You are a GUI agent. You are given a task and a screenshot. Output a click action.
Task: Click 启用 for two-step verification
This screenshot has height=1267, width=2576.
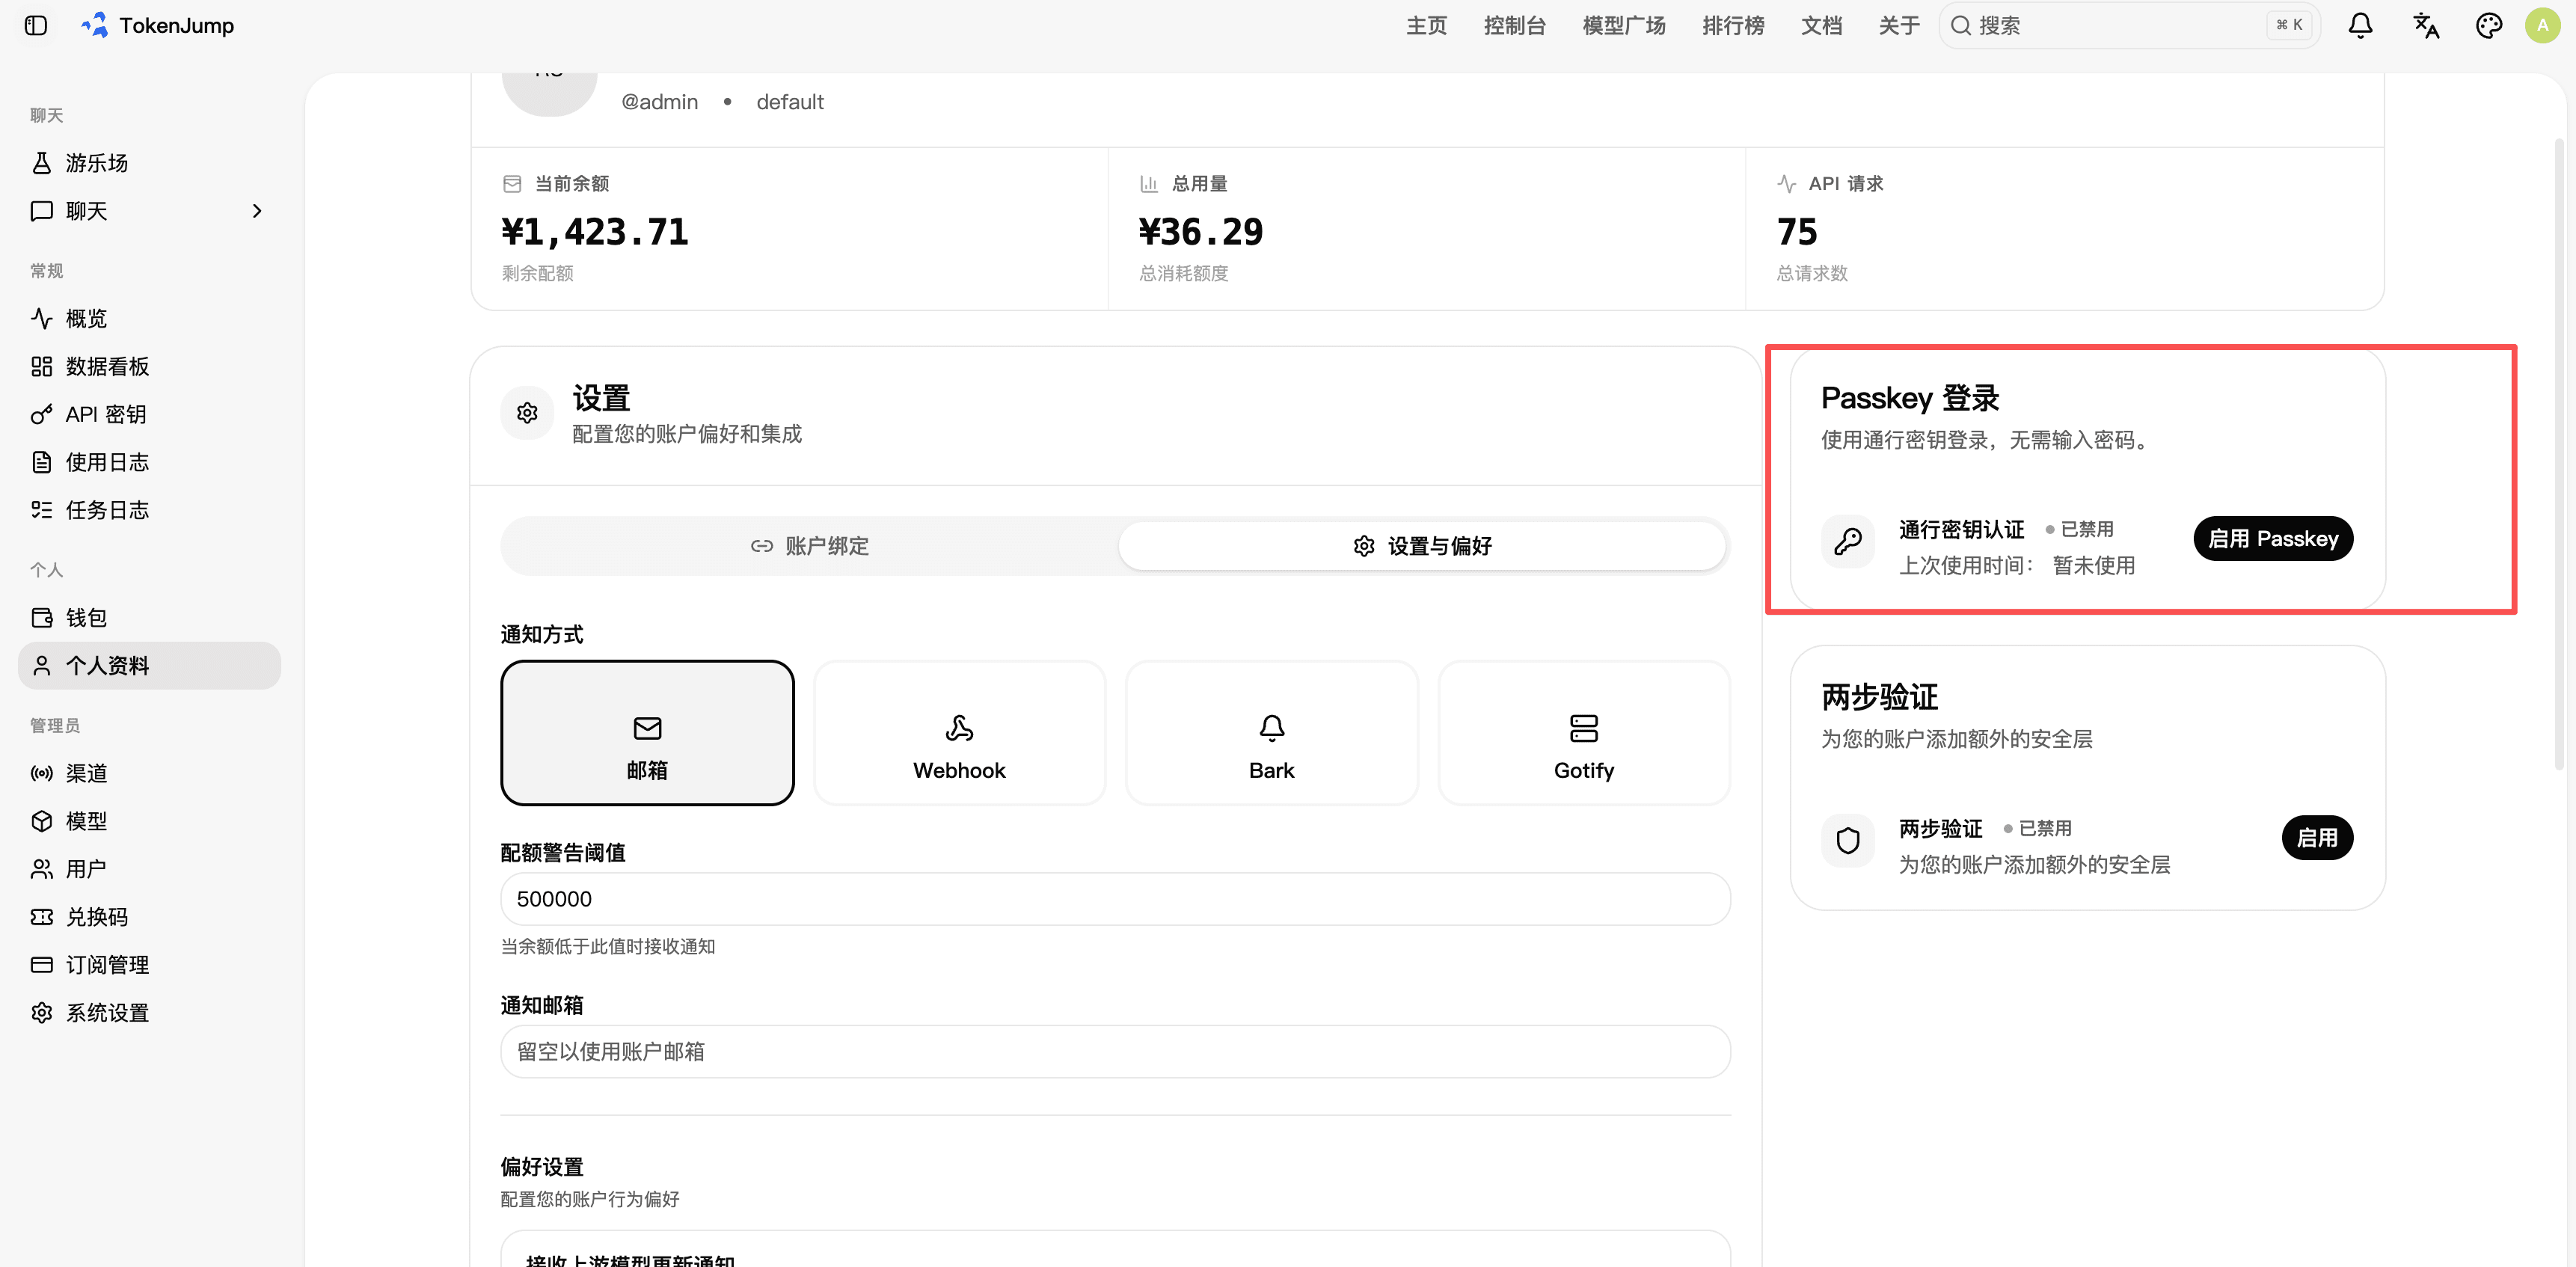[2317, 838]
